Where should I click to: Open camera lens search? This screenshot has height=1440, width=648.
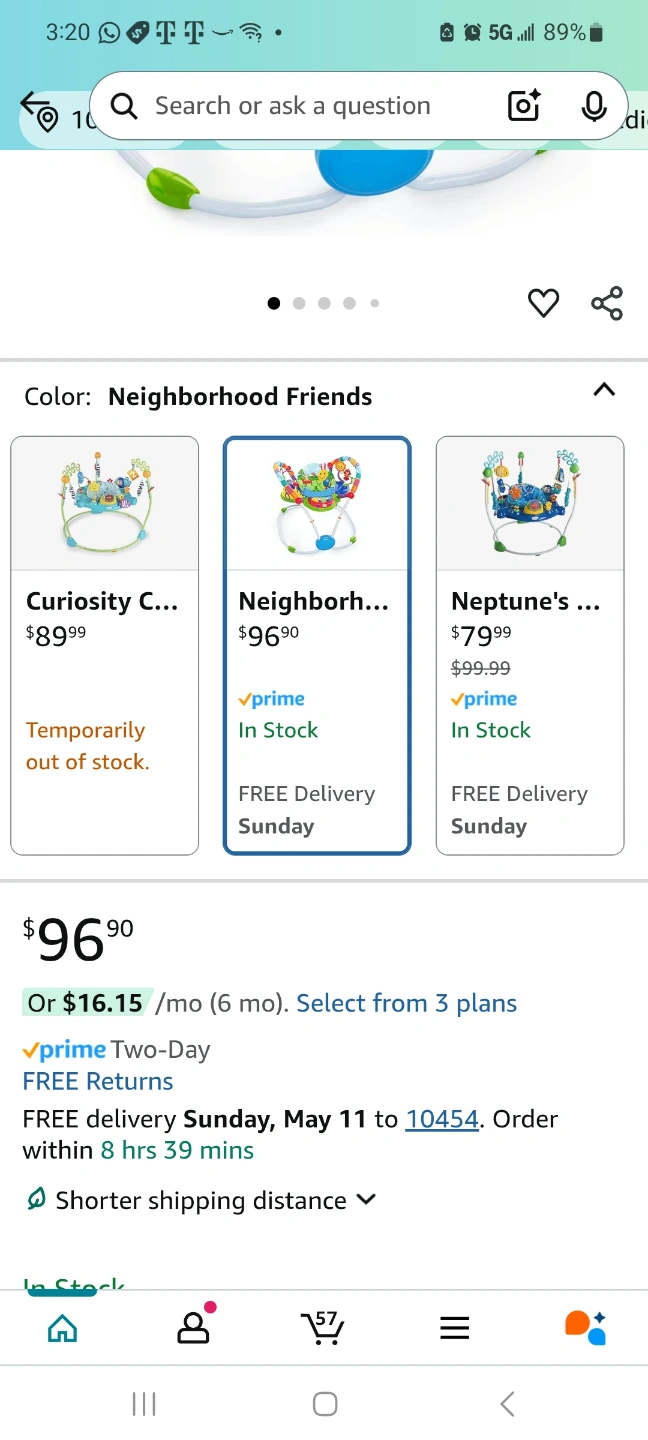pos(524,106)
